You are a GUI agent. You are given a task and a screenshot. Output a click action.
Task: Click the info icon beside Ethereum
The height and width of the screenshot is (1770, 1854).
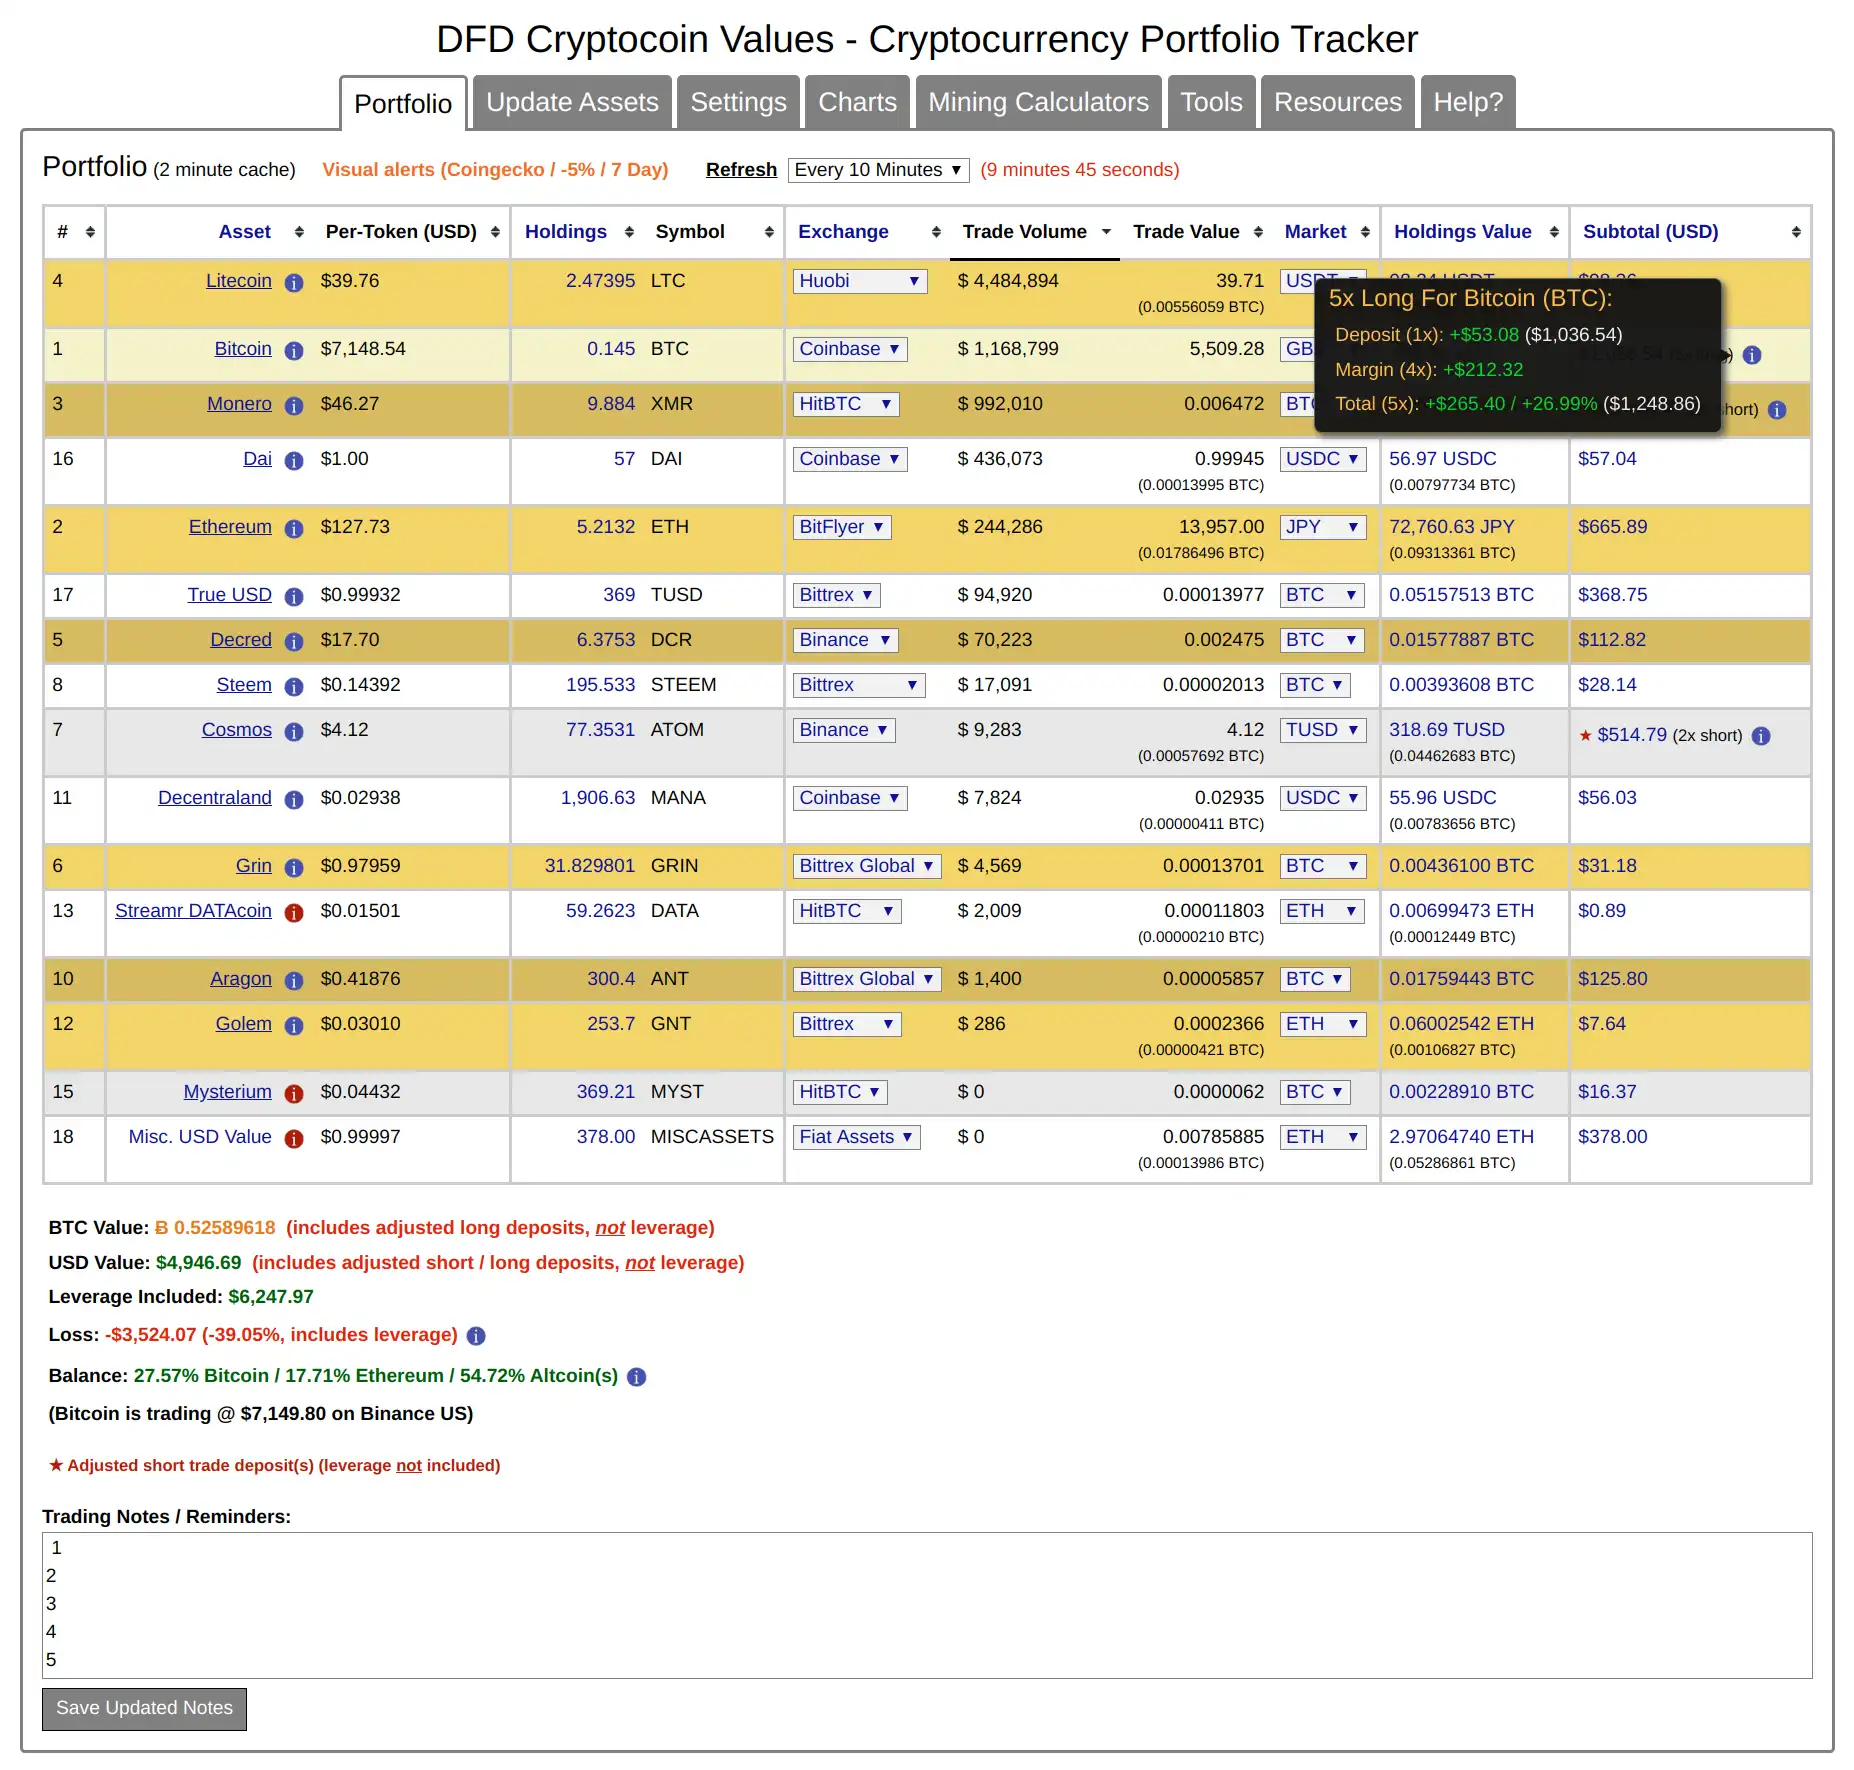tap(294, 529)
